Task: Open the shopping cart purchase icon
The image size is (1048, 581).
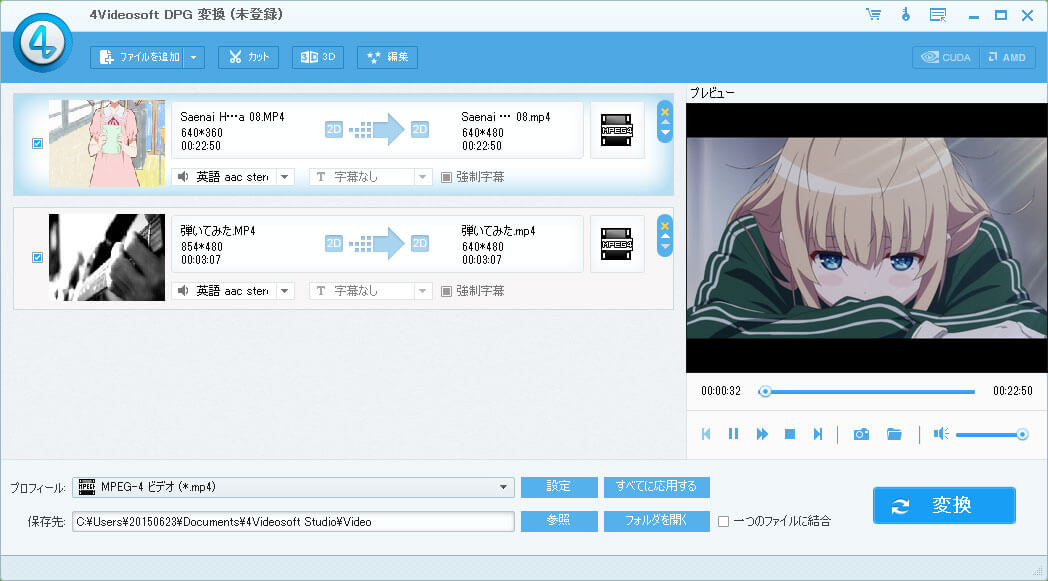Action: point(874,15)
